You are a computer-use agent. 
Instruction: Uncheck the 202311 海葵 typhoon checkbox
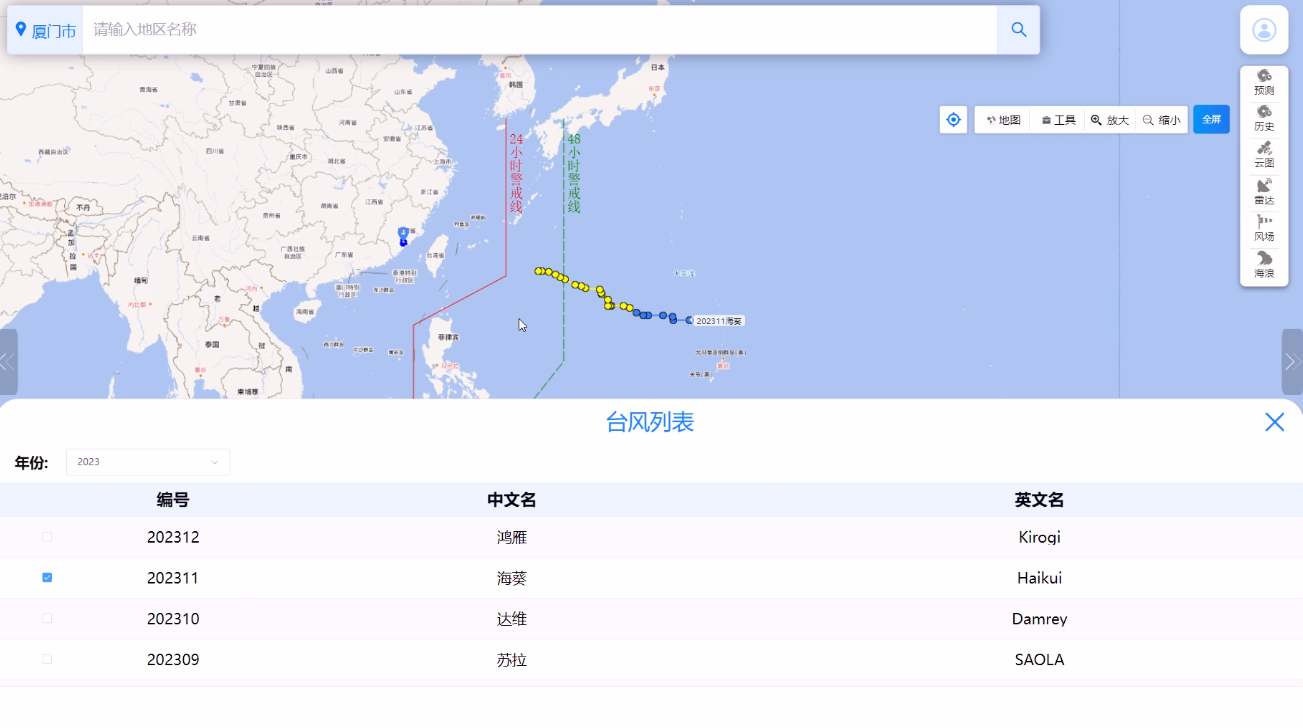(x=47, y=578)
